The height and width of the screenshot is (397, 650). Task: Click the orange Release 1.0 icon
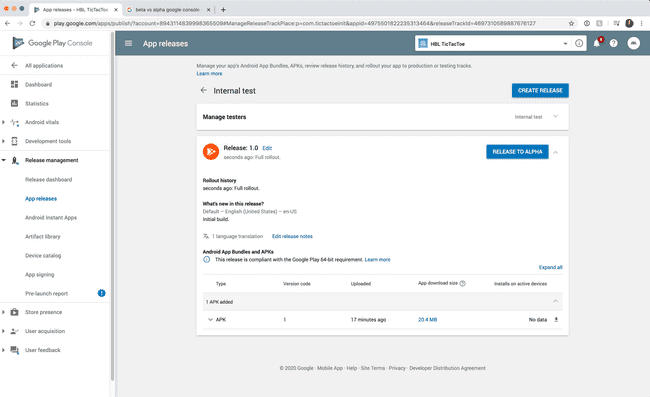click(211, 152)
